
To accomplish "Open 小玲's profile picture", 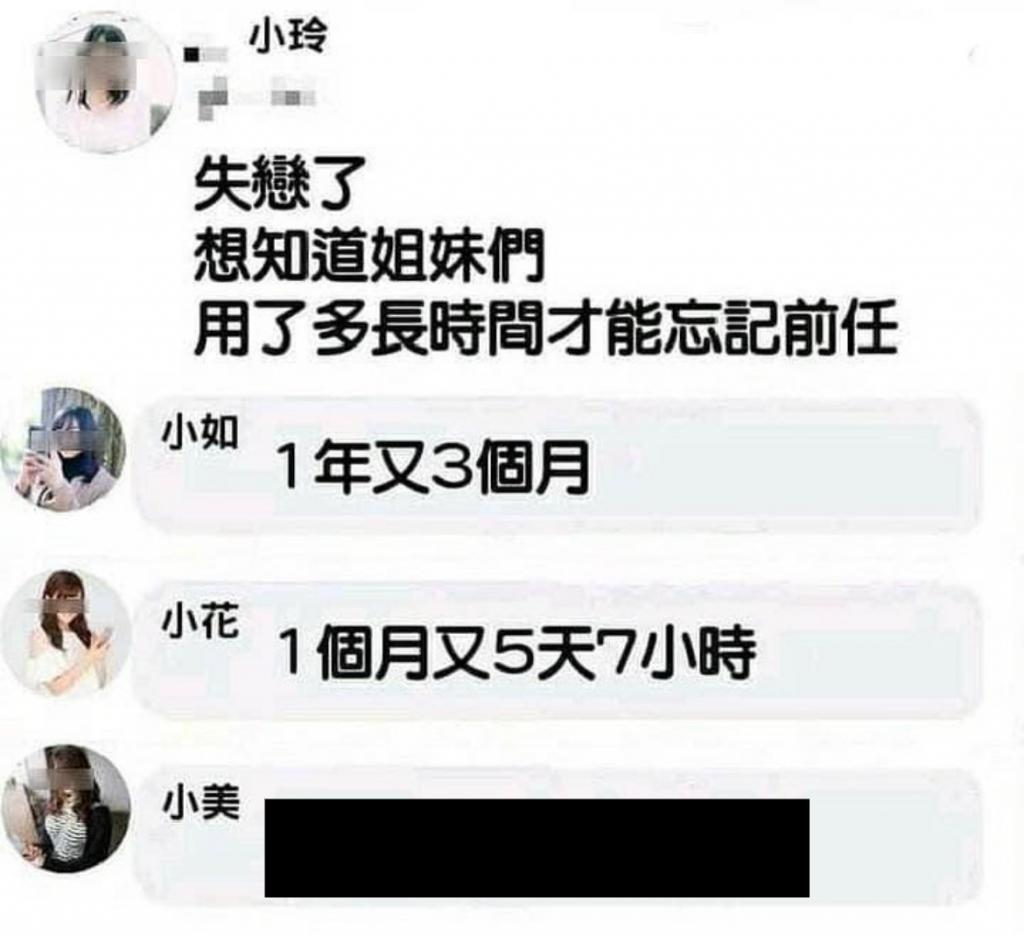I will coord(104,83).
